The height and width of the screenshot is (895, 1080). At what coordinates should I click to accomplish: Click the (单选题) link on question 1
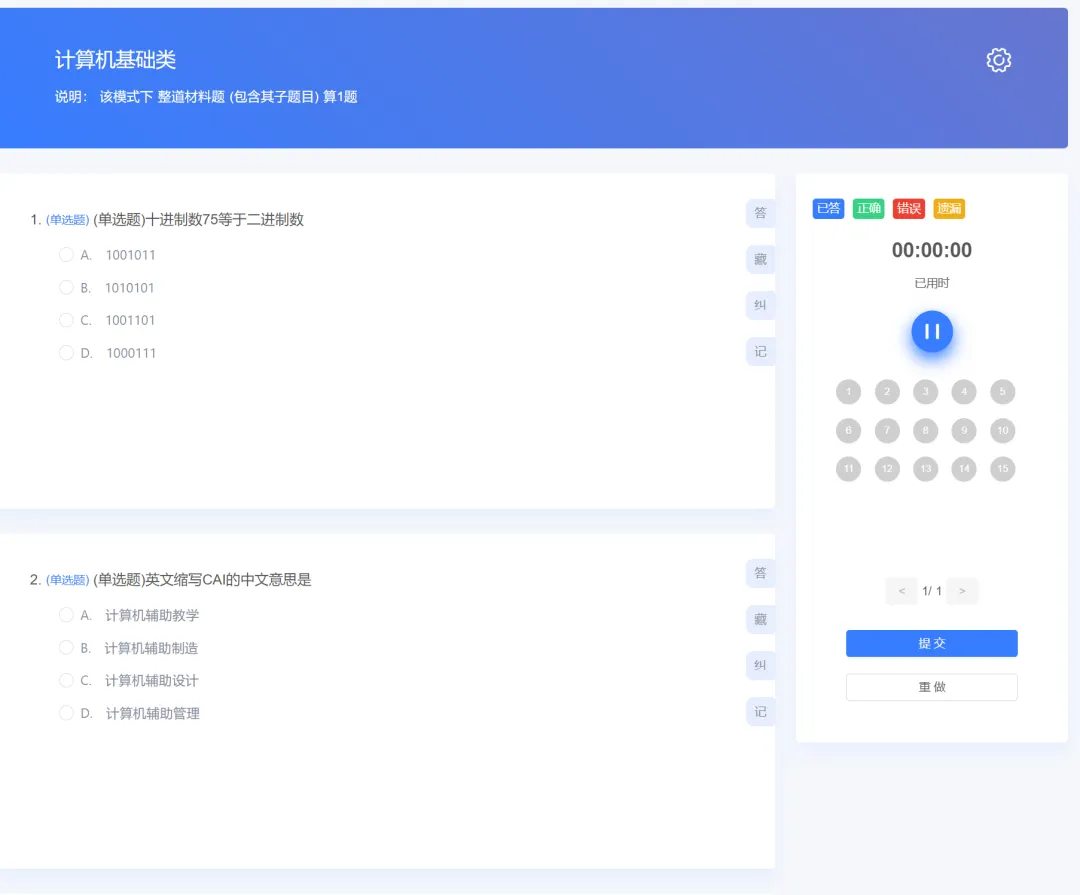tap(68, 220)
